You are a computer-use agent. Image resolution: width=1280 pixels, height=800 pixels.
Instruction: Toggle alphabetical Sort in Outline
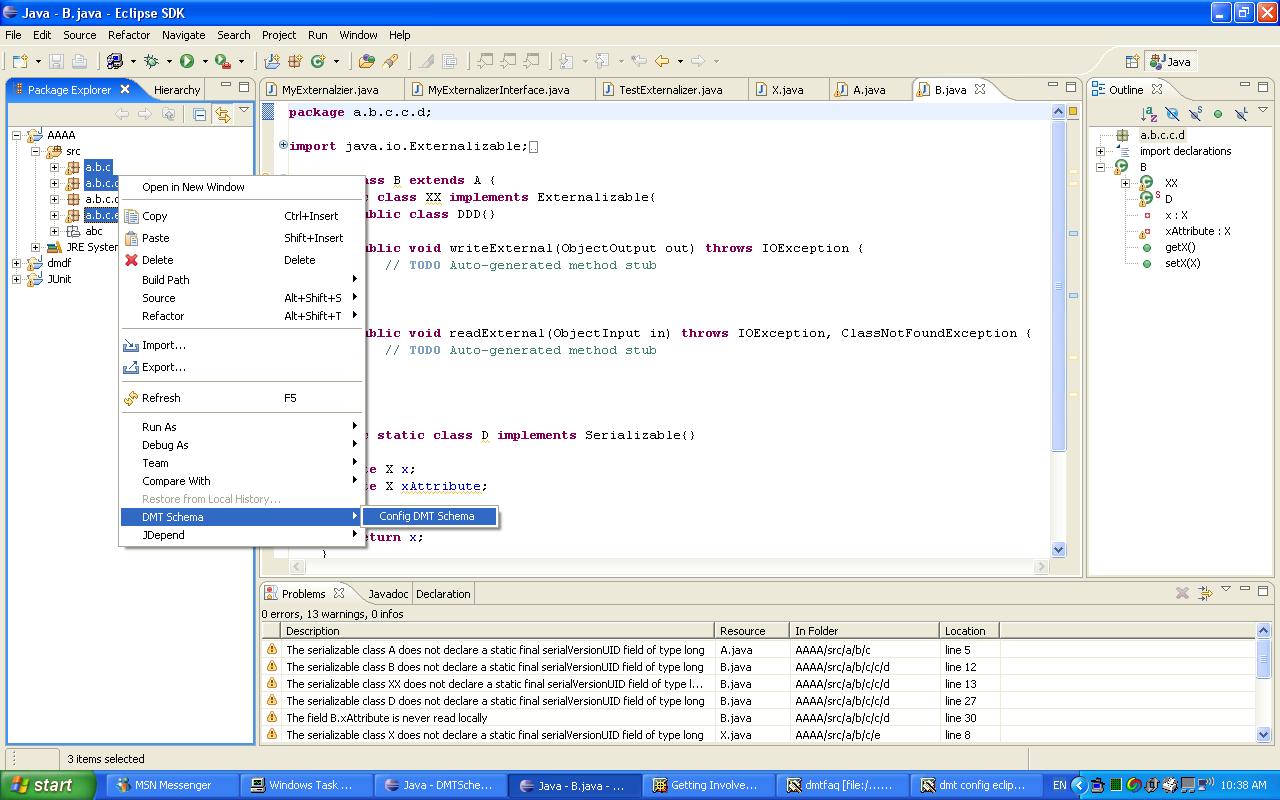point(1150,114)
